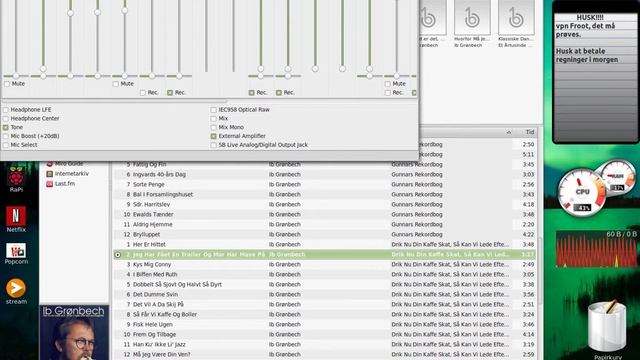The height and width of the screenshot is (360, 640).
Task: Uncheck the Tone checkbox
Action: [x=6, y=127]
